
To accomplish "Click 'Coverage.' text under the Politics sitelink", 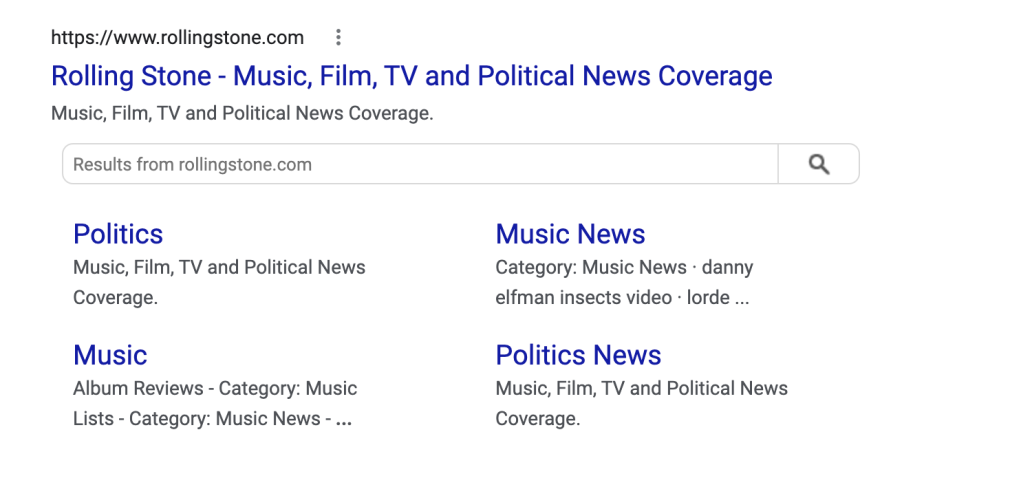I will [x=115, y=298].
